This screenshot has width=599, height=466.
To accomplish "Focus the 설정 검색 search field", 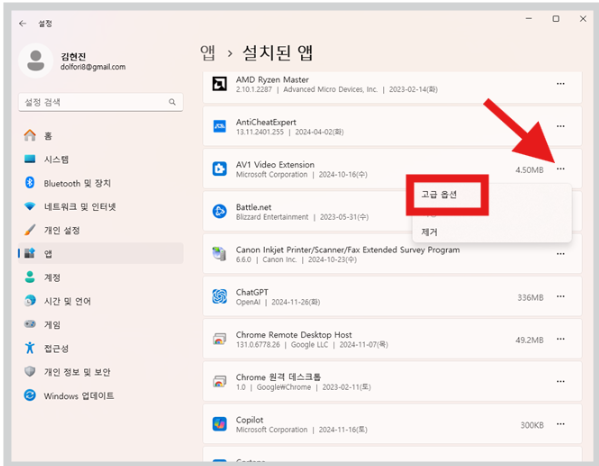I will 100,102.
